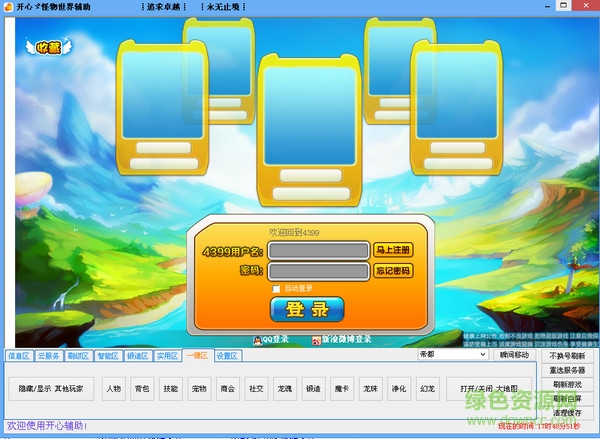This screenshot has width=600, height=439.
Task: Select the front right server card
Action: [x=456, y=108]
